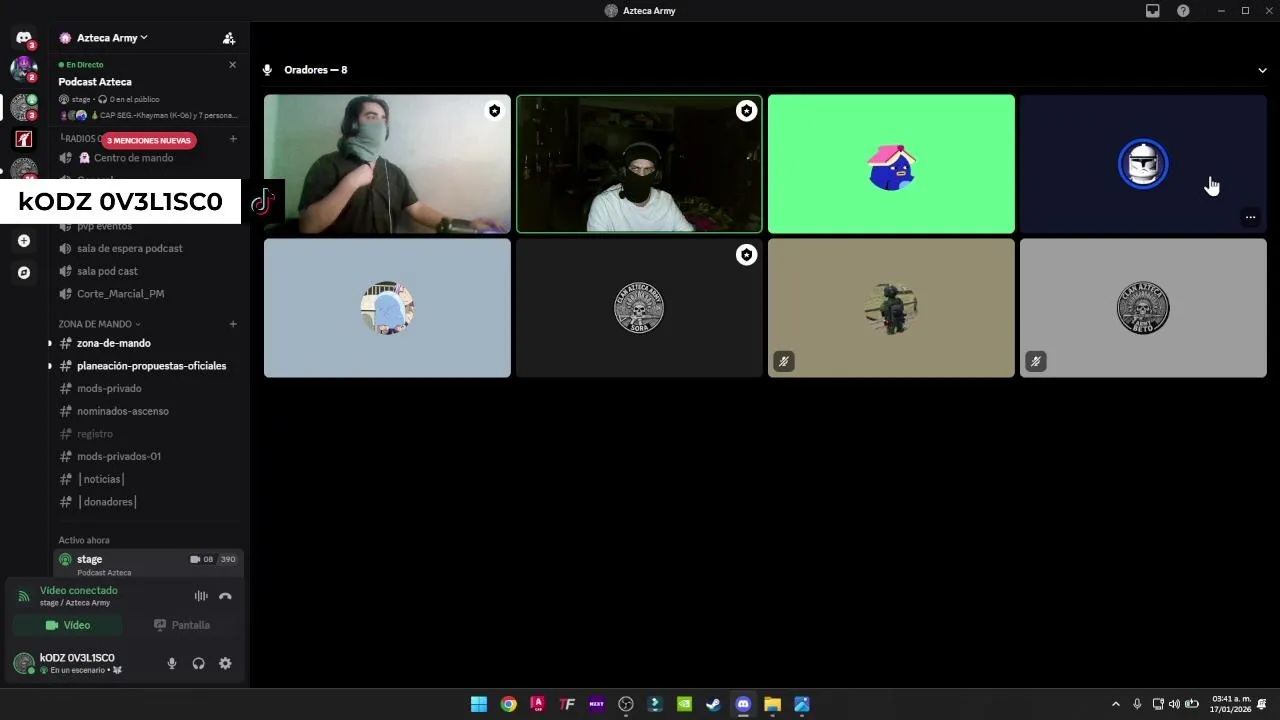
Task: Open Steam from the taskbar
Action: tap(713, 704)
